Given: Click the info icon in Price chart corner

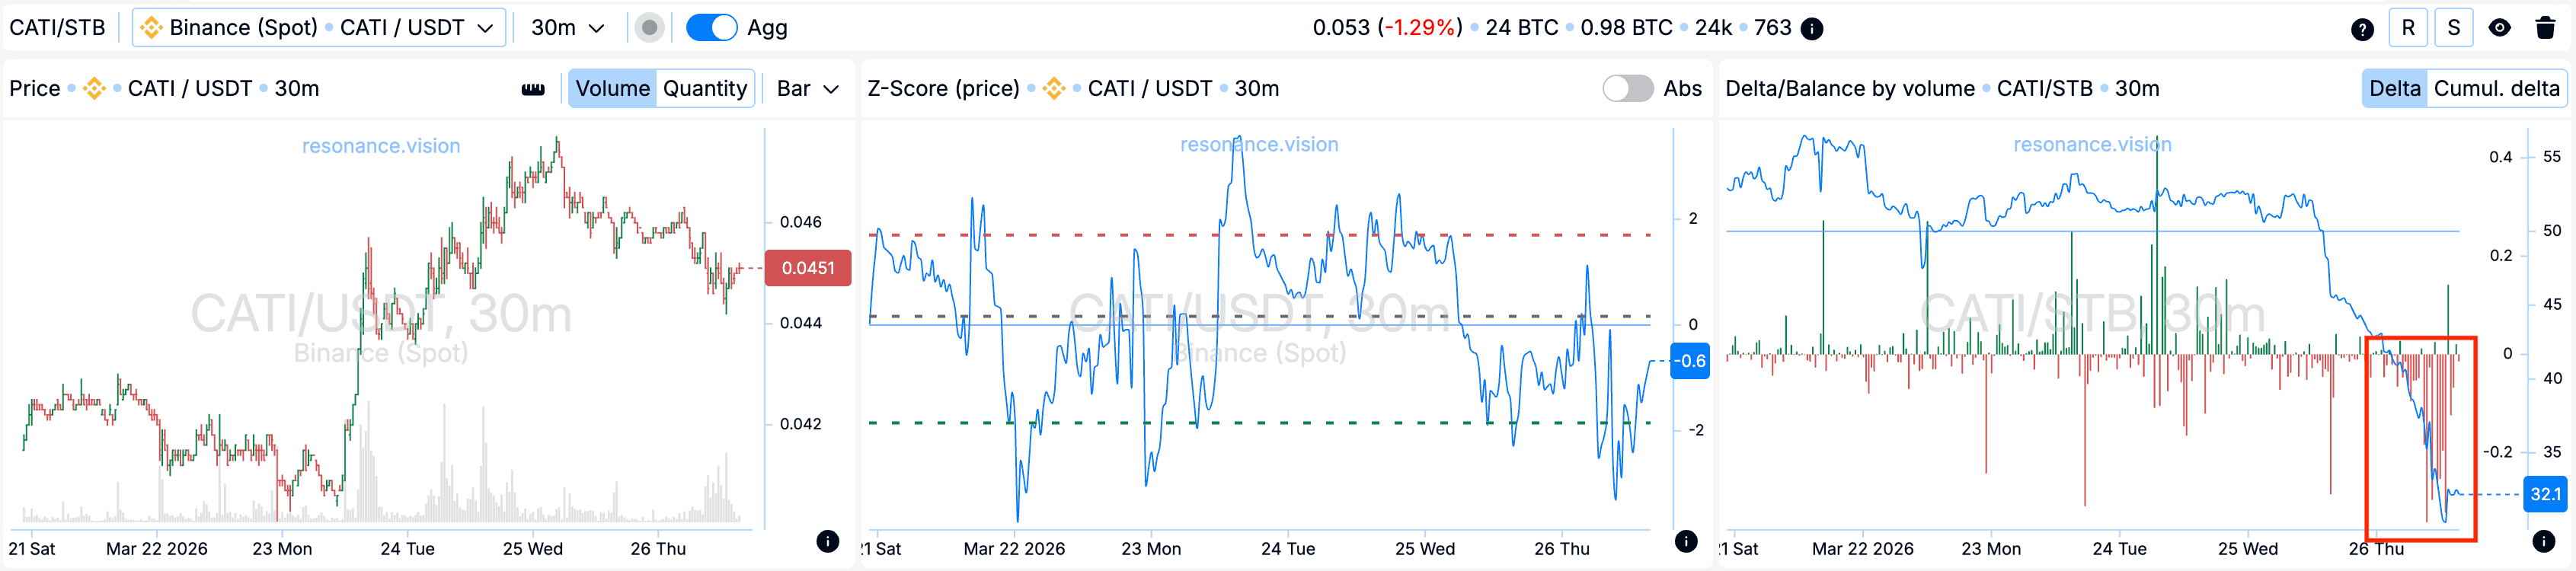Looking at the screenshot, I should tap(827, 541).
